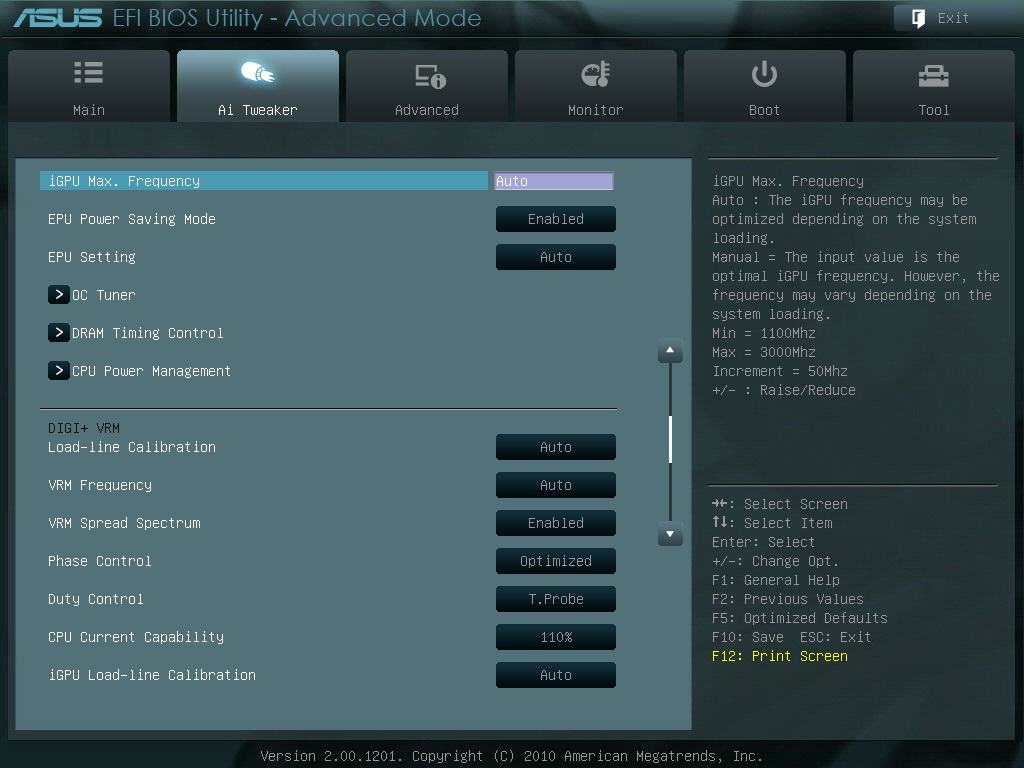Click the Tool toolbox icon
The width and height of the screenshot is (1024, 768).
934,76
